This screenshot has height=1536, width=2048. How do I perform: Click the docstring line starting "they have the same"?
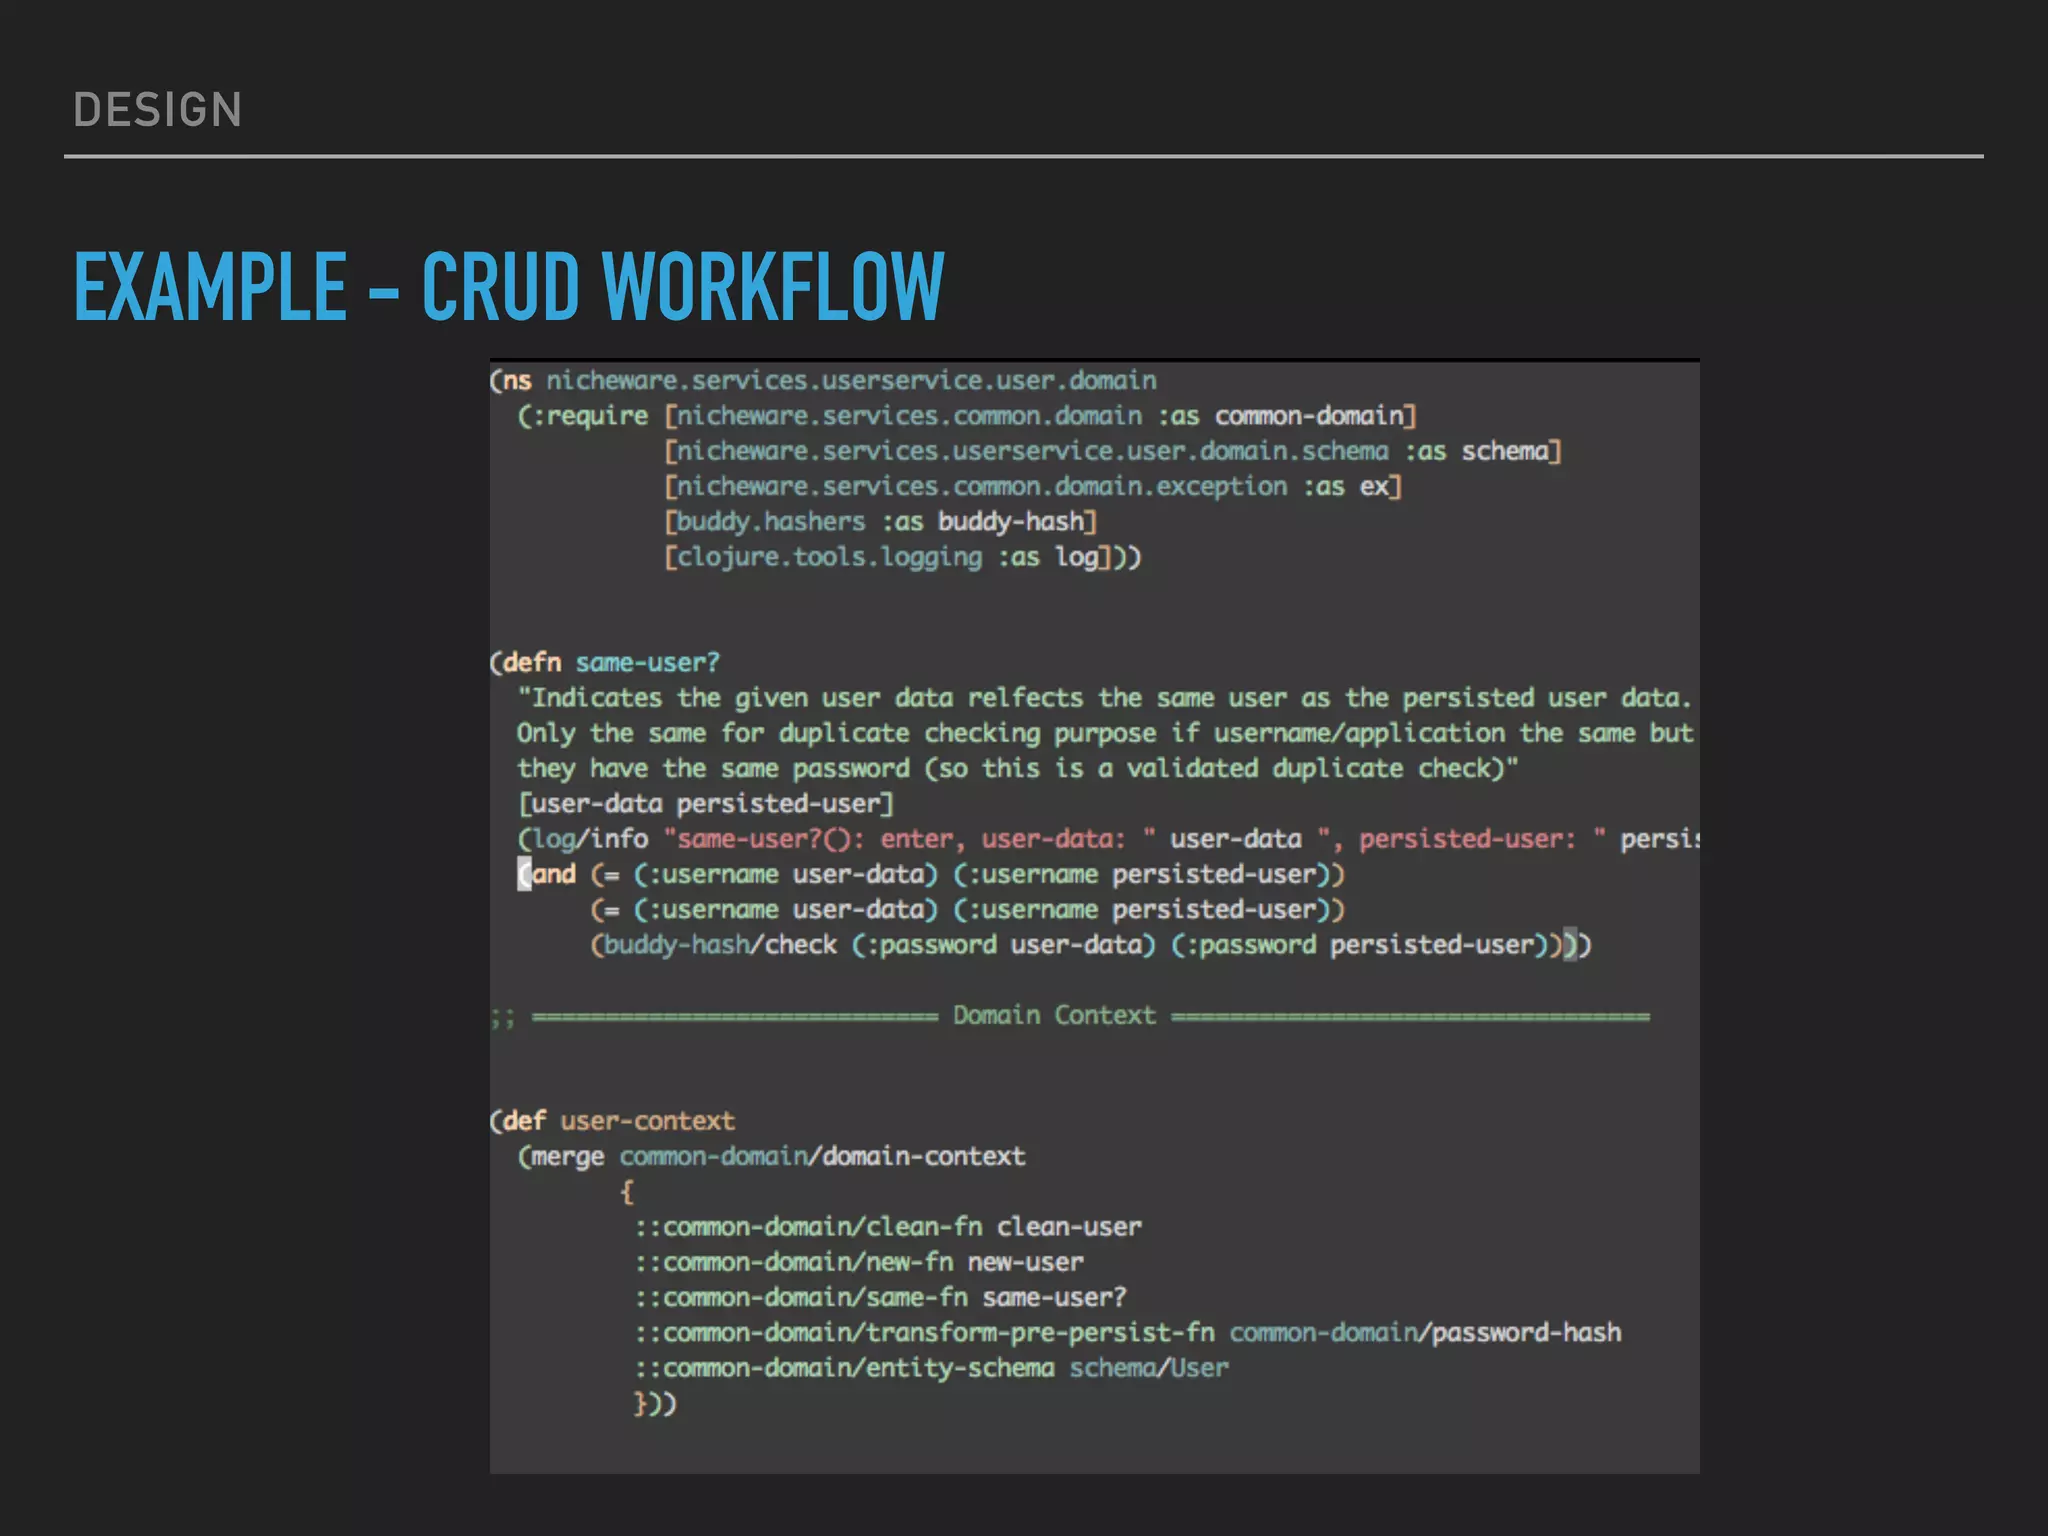(x=1017, y=769)
